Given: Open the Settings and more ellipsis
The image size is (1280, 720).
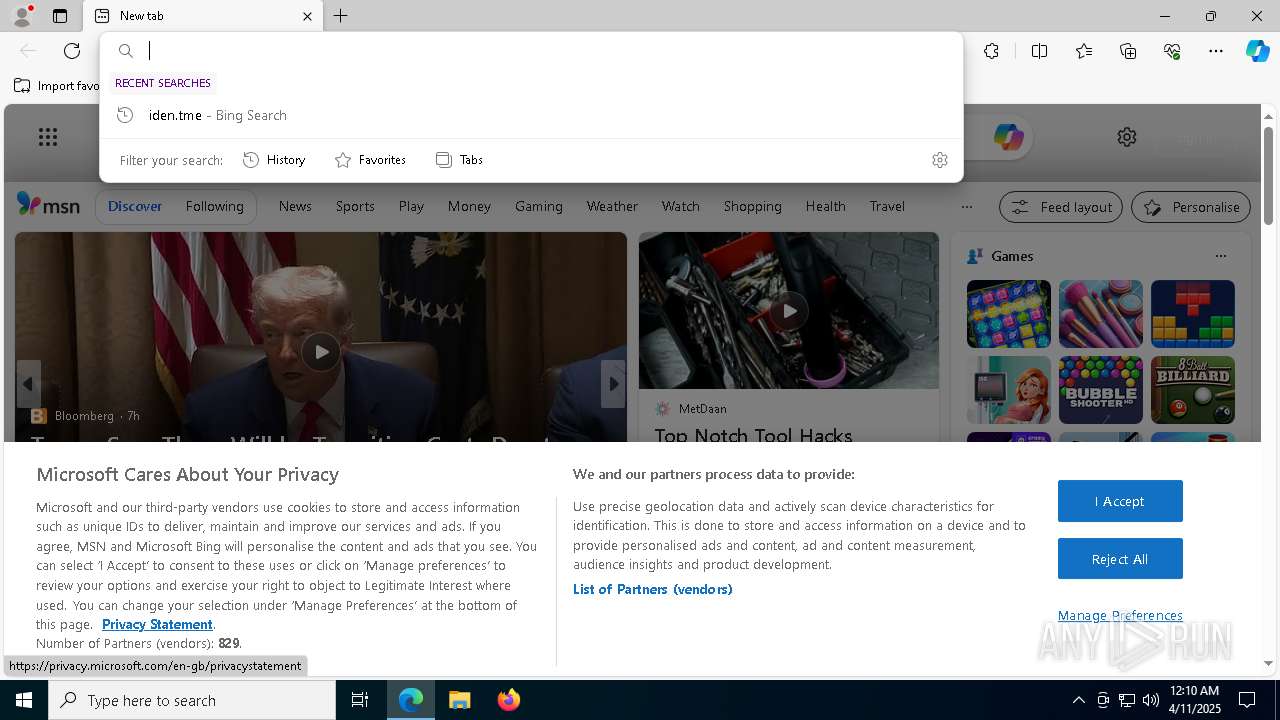Looking at the screenshot, I should click(1216, 51).
